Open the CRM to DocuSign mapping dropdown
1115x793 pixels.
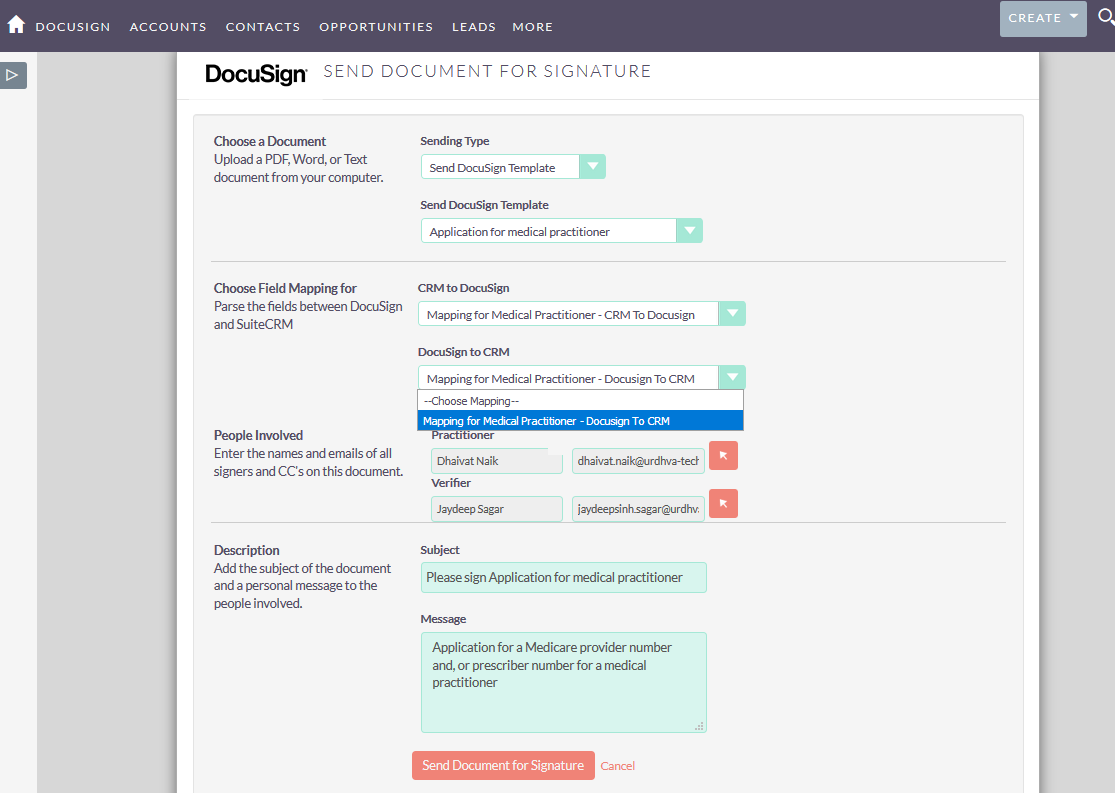click(x=582, y=314)
